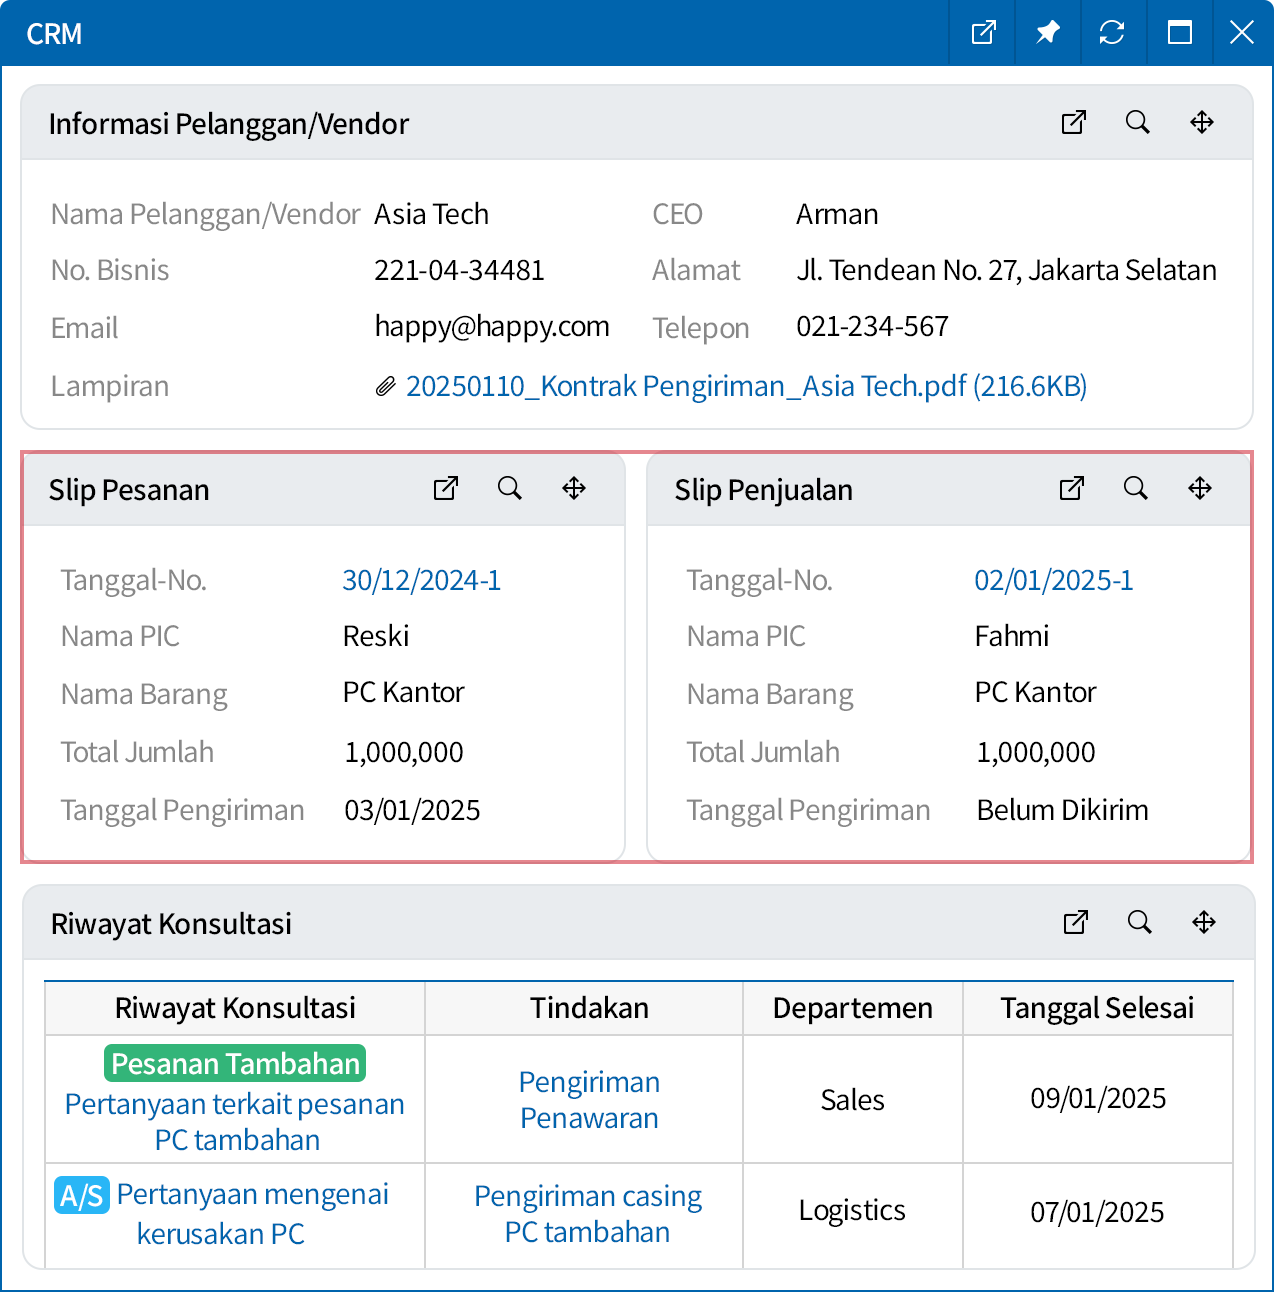The image size is (1274, 1292).
Task: Open sales slip 02/01/2025-1
Action: pos(1054,580)
